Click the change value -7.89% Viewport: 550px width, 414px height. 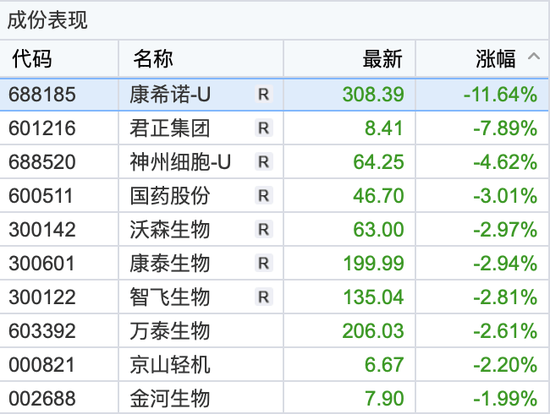click(505, 128)
